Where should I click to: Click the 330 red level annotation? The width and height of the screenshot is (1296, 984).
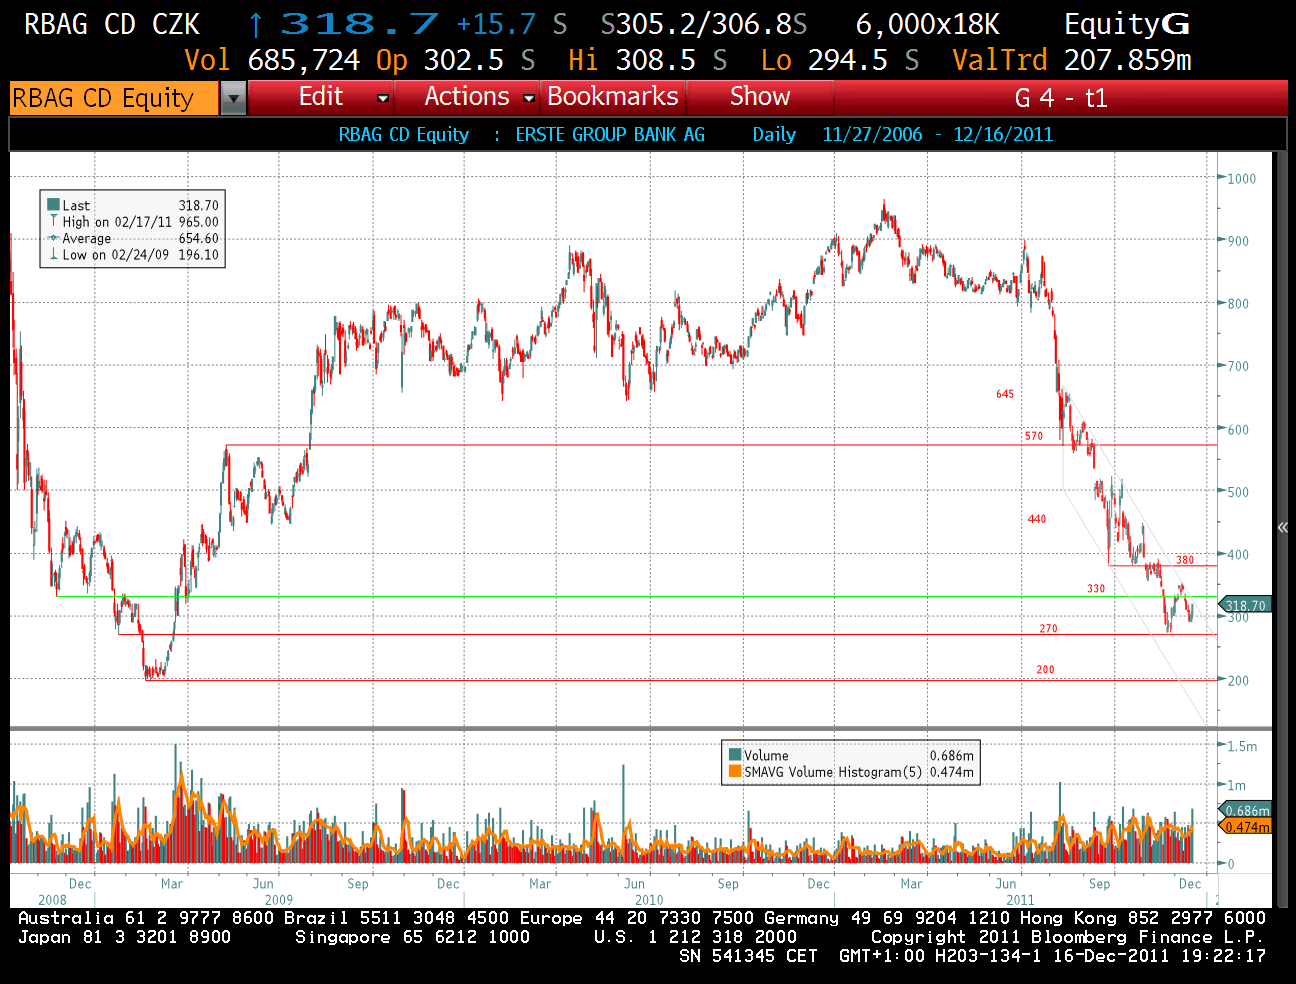pos(1096,589)
